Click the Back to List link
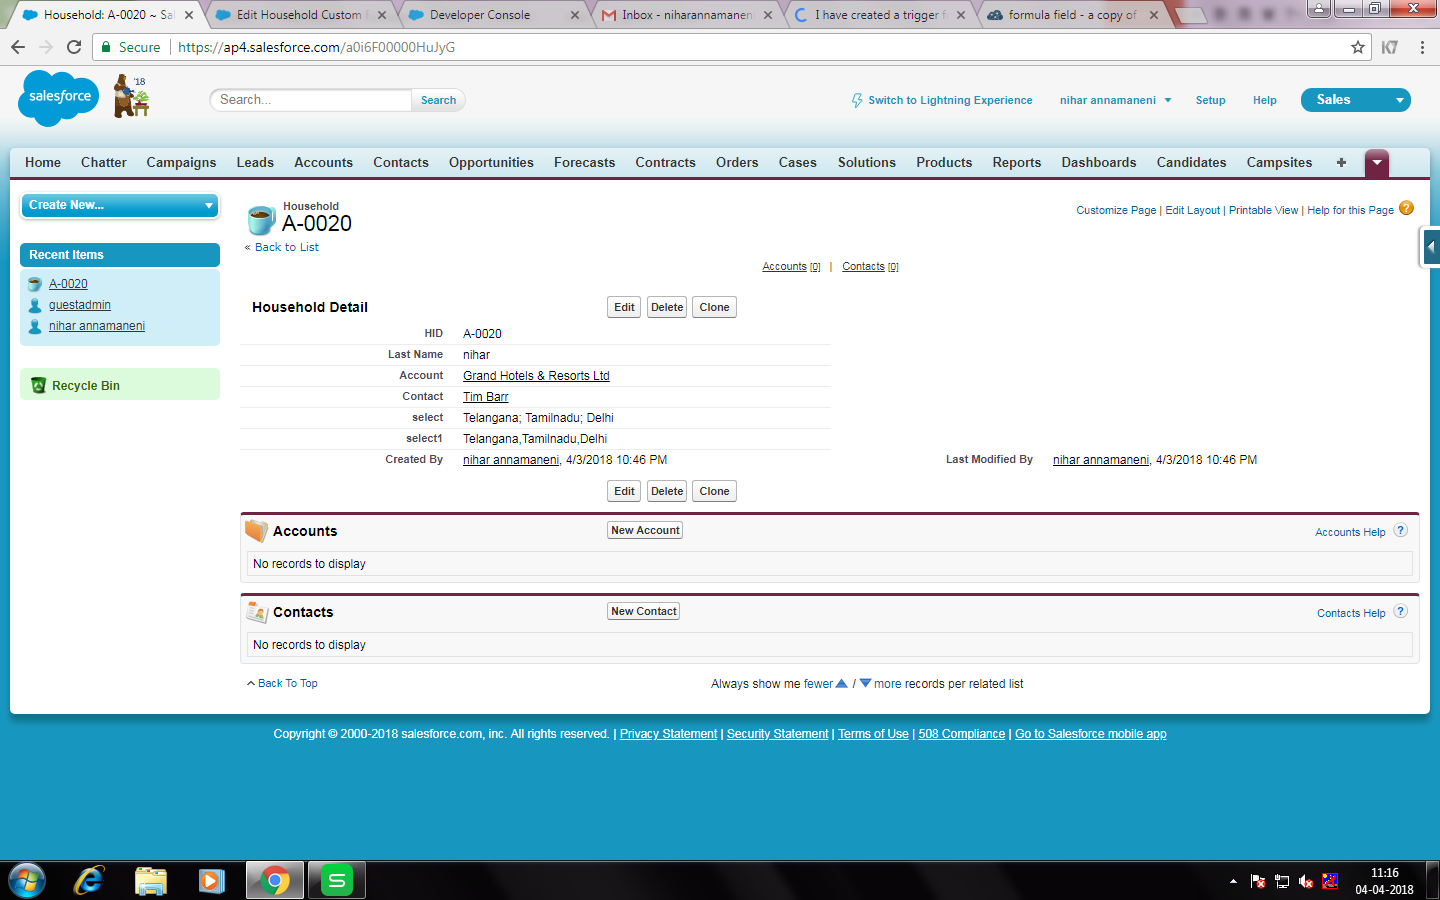The image size is (1440, 900). [287, 247]
